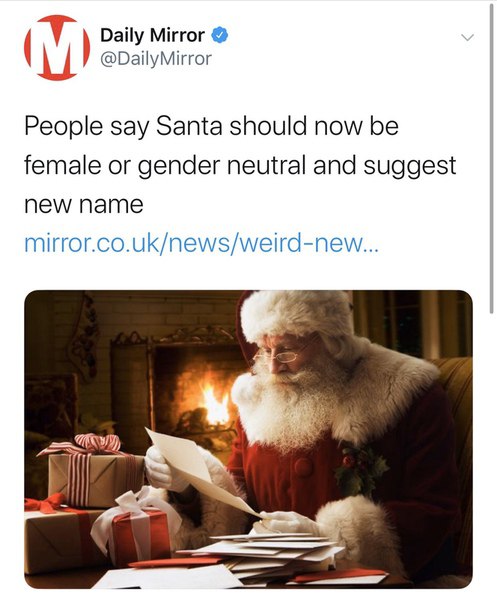
Task: Click Santa's white fur hat
Action: (297, 314)
